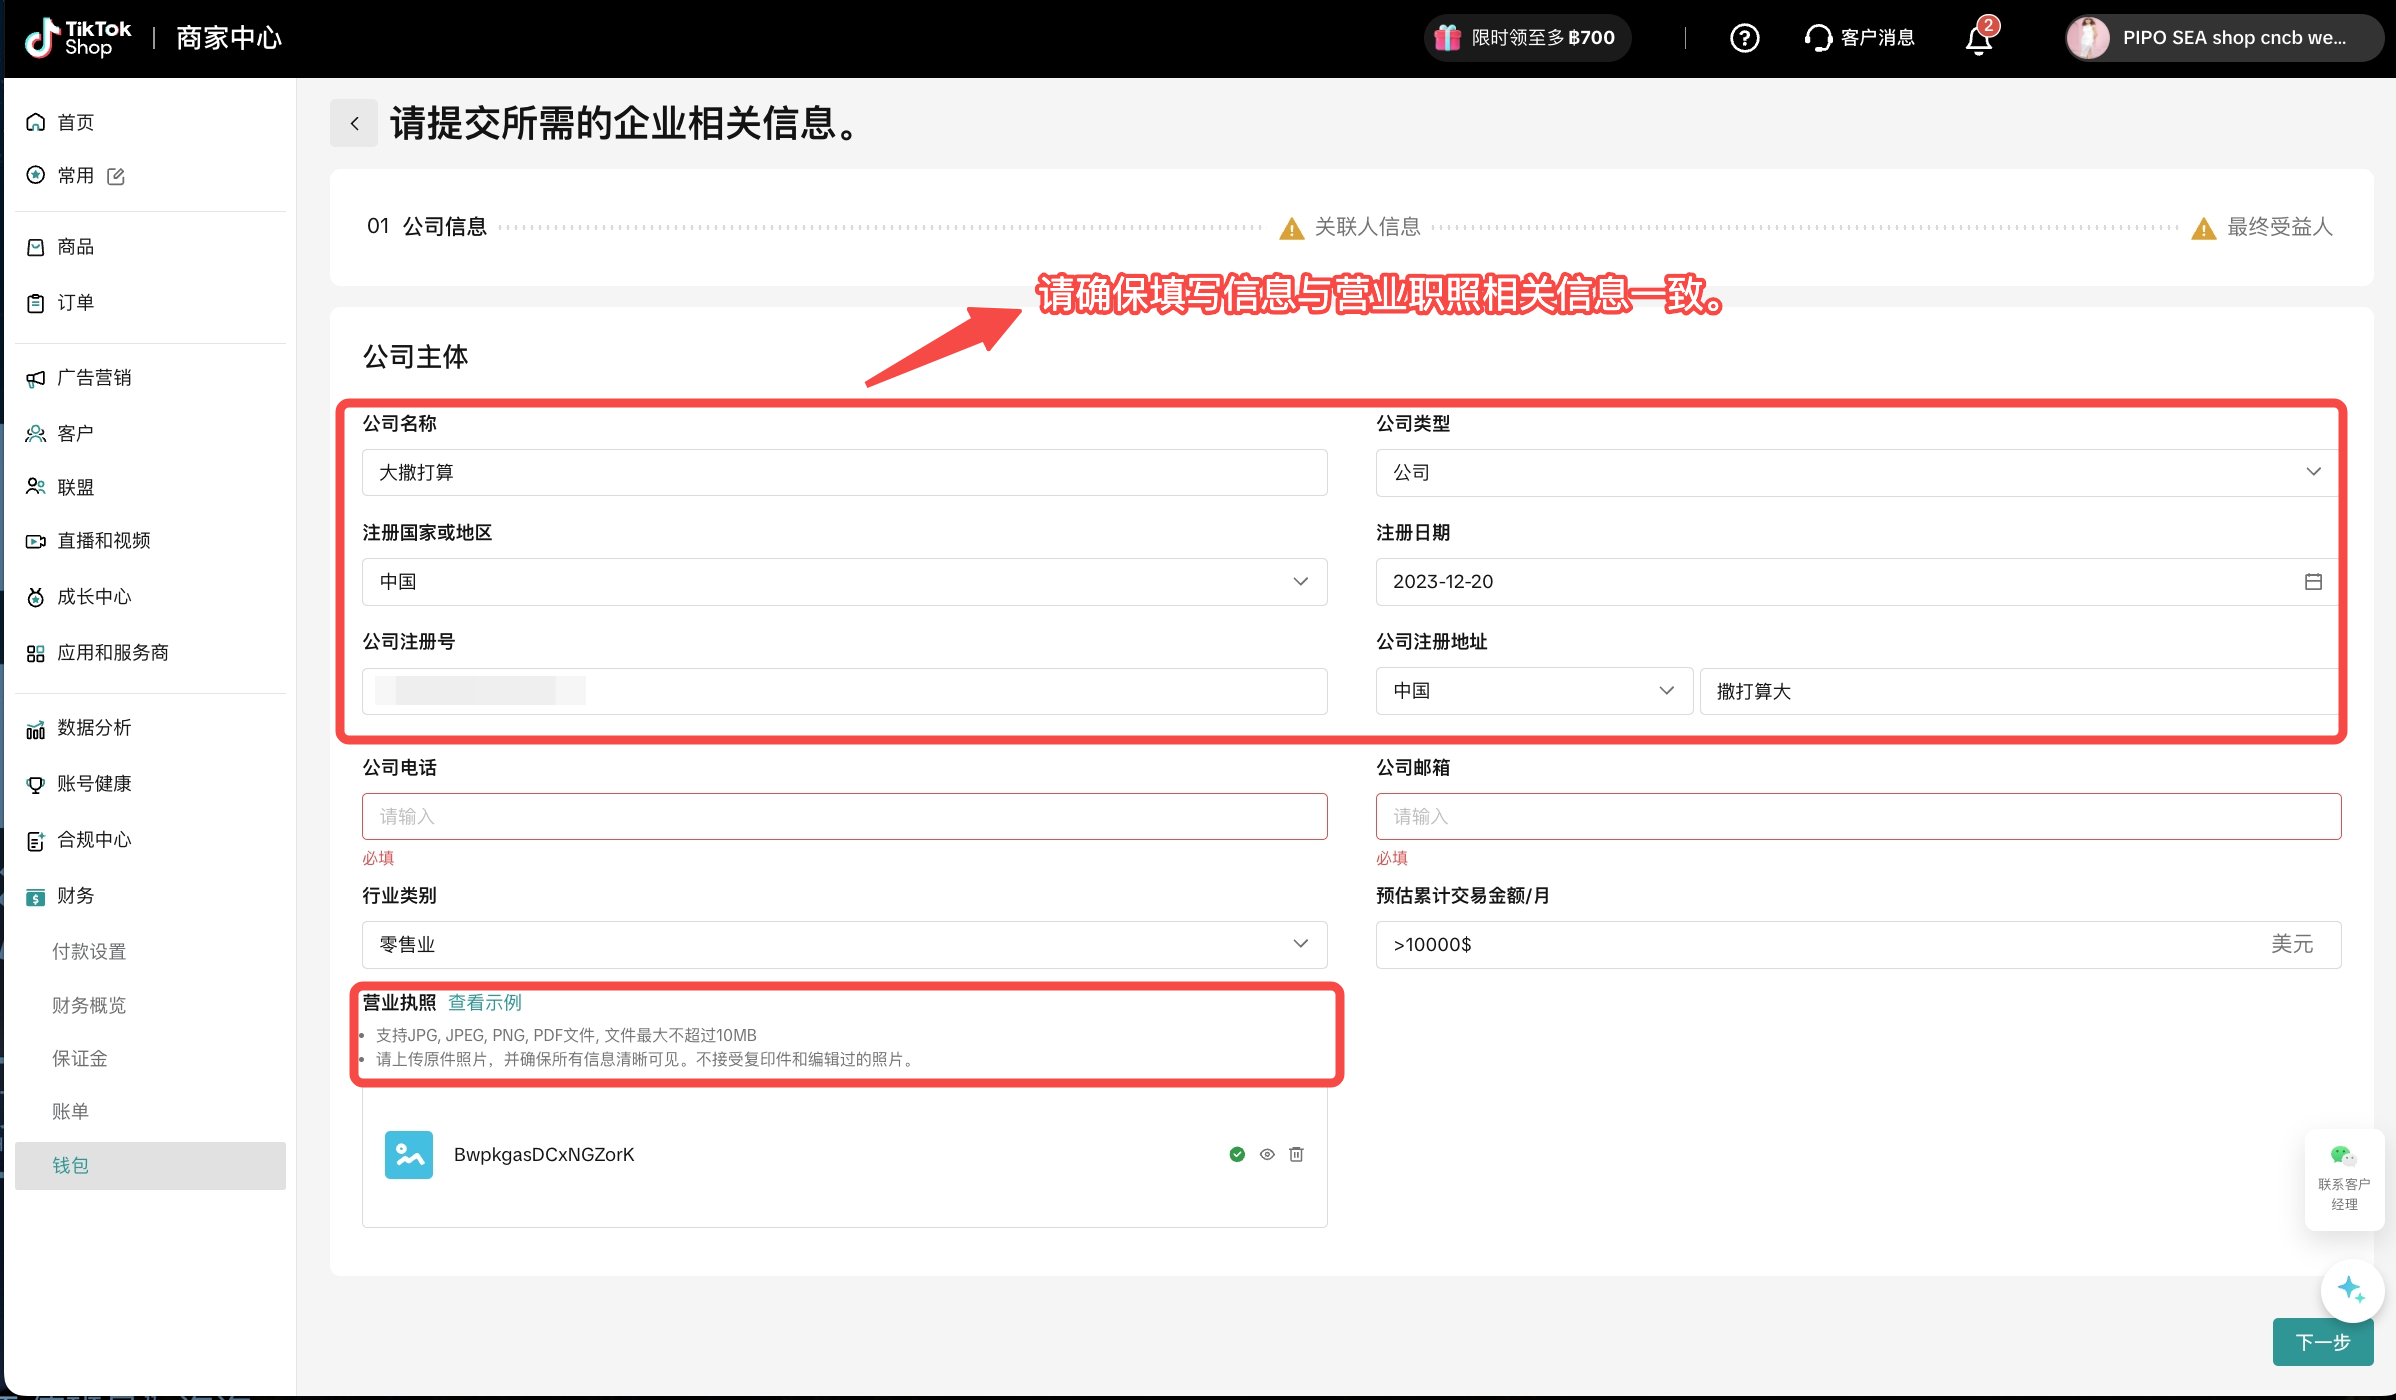This screenshot has width=2396, height=1400.
Task: Open notifications bell icon
Action: 1978,39
